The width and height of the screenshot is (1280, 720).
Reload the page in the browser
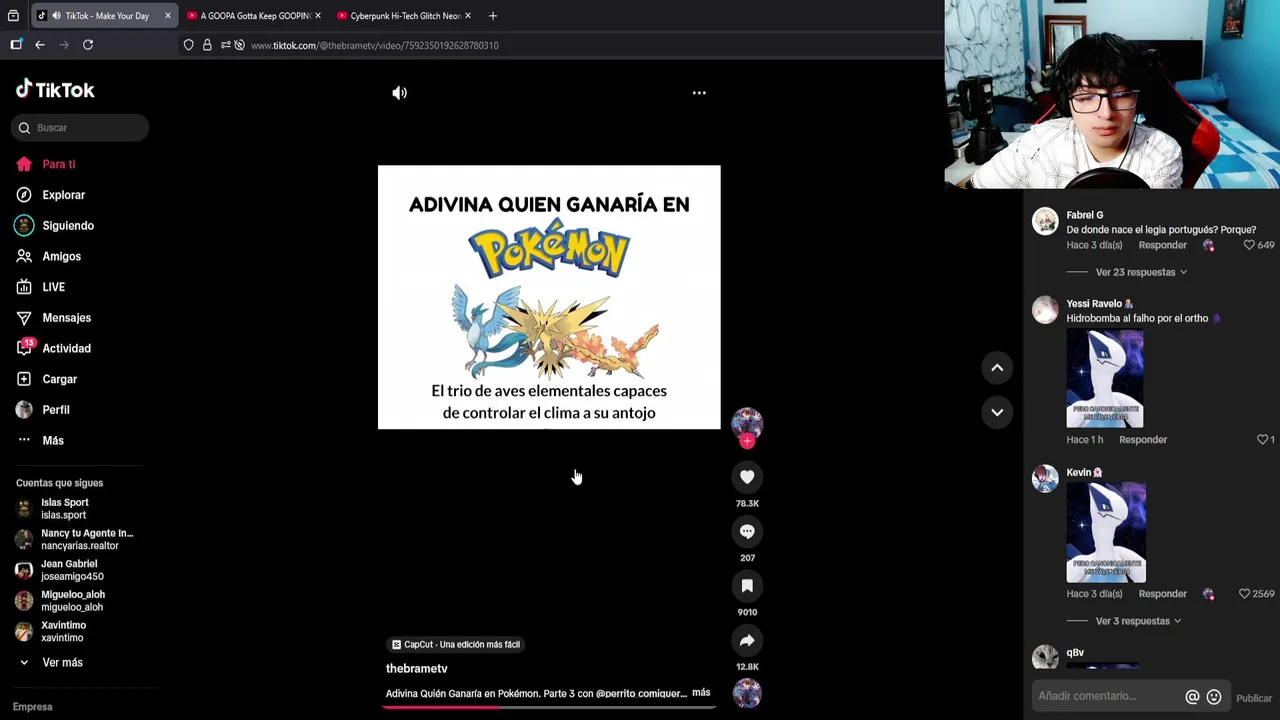coord(88,45)
